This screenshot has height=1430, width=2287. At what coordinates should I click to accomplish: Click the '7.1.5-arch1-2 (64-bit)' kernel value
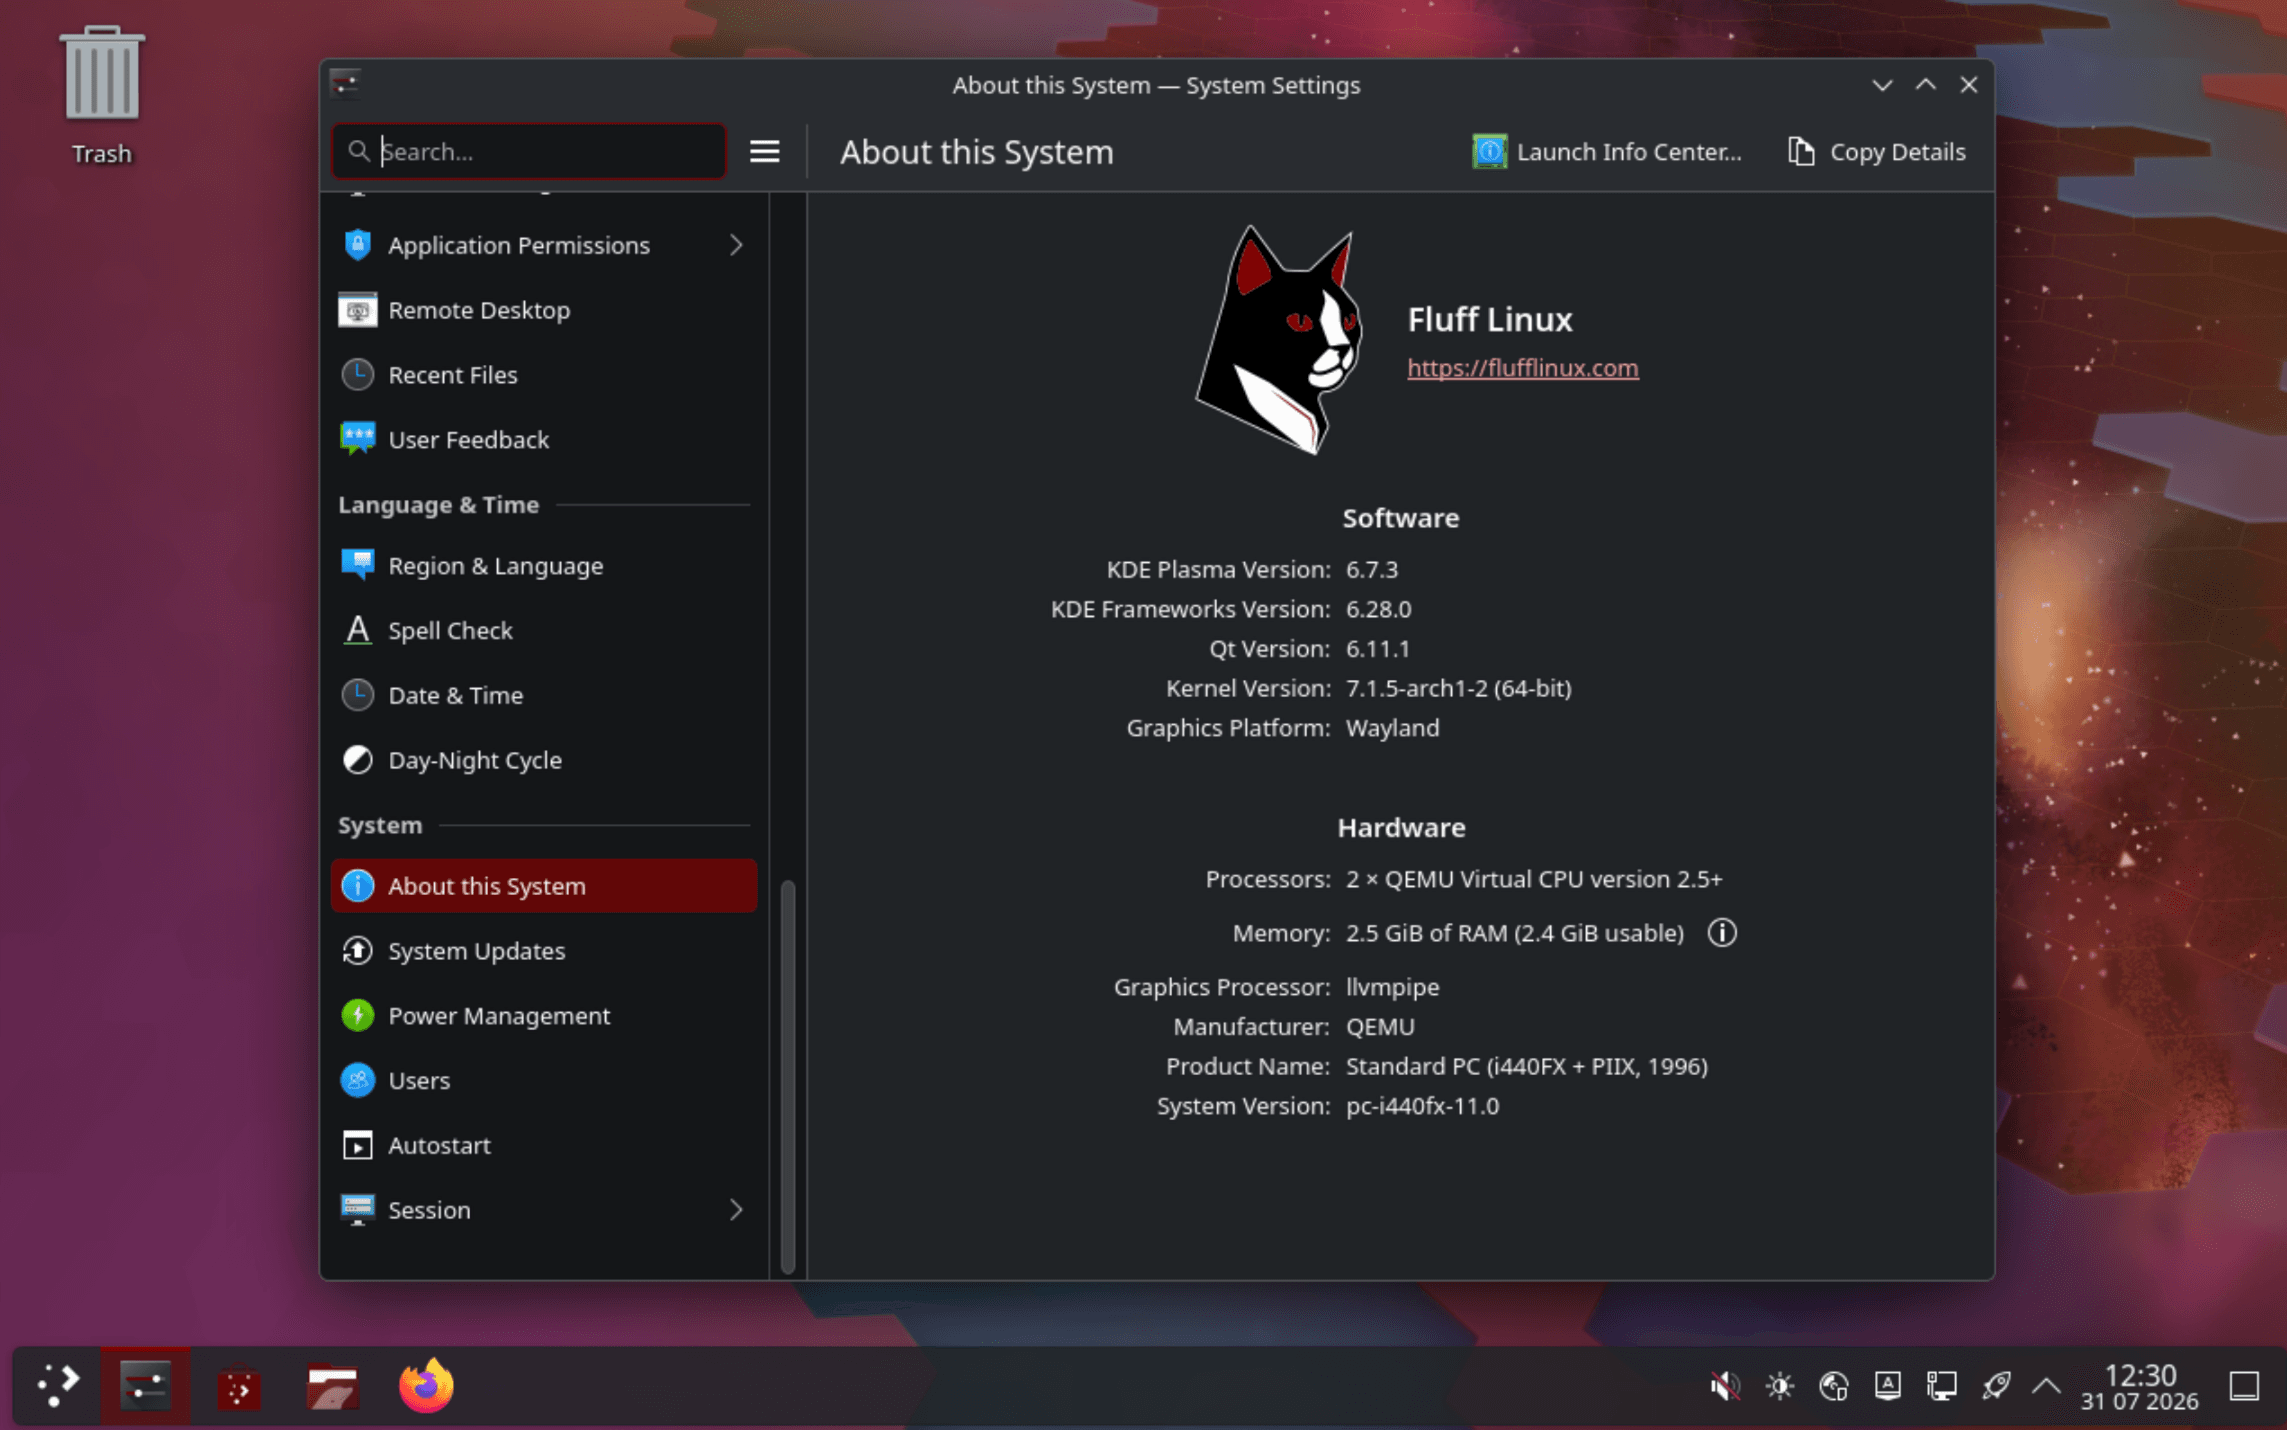point(1458,688)
